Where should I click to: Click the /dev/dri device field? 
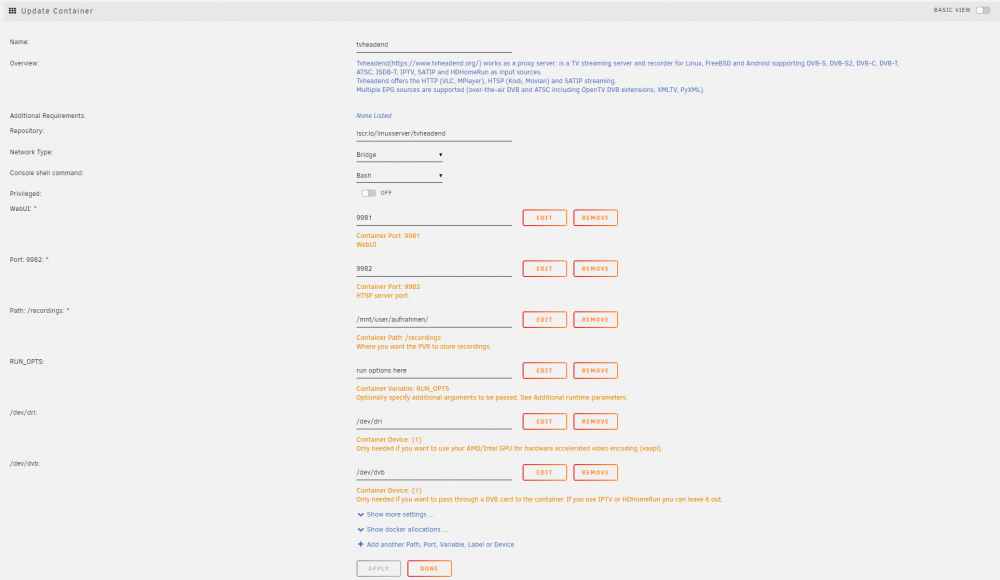pyautogui.click(x=434, y=422)
